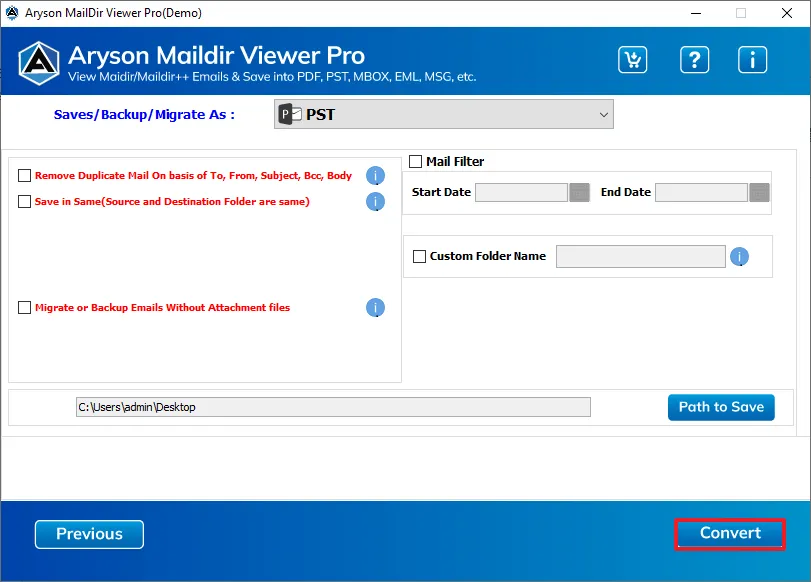Minimize the Aryson window

pos(696,13)
